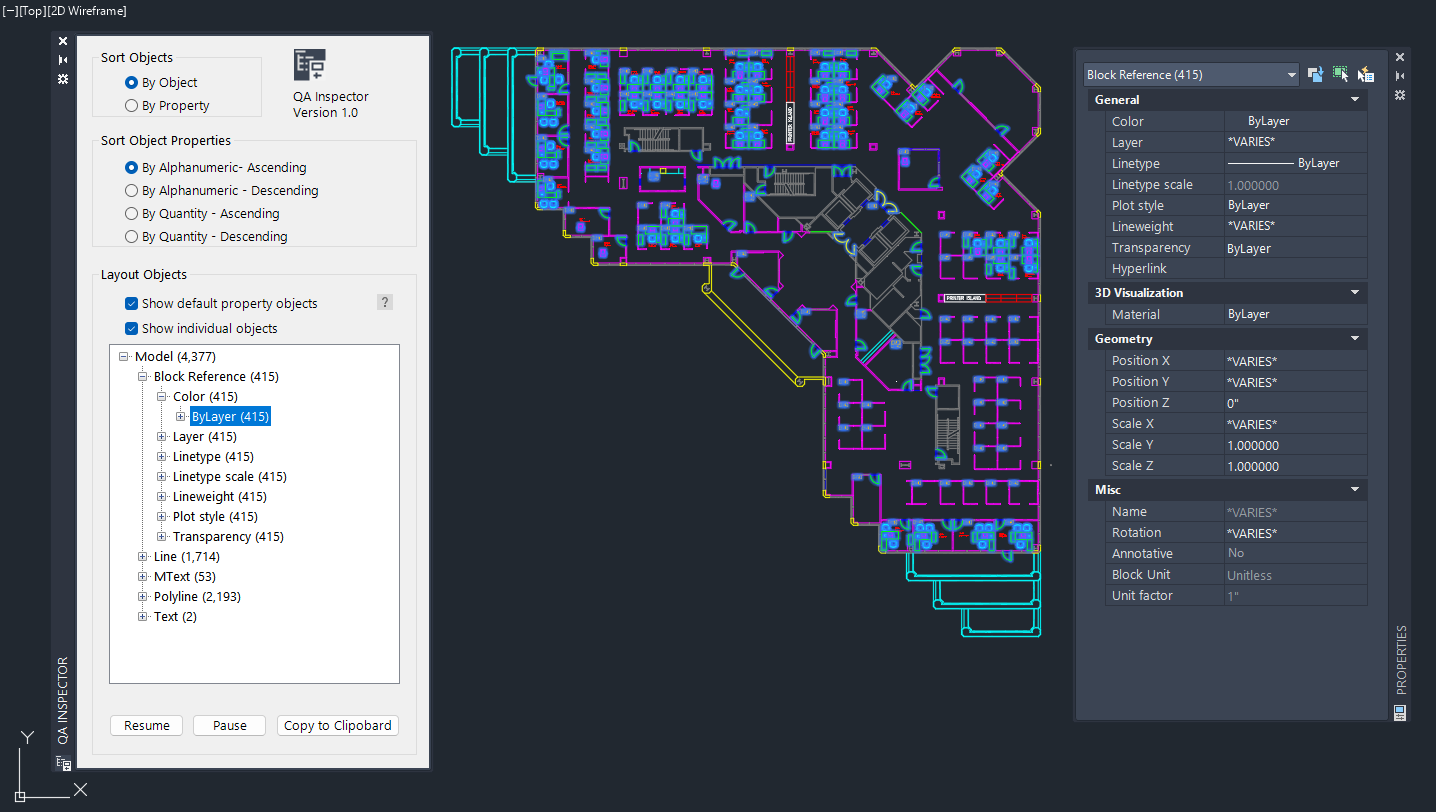The image size is (1436, 812).
Task: Choose By Alphanumeric - Descending sorting
Action: click(131, 191)
